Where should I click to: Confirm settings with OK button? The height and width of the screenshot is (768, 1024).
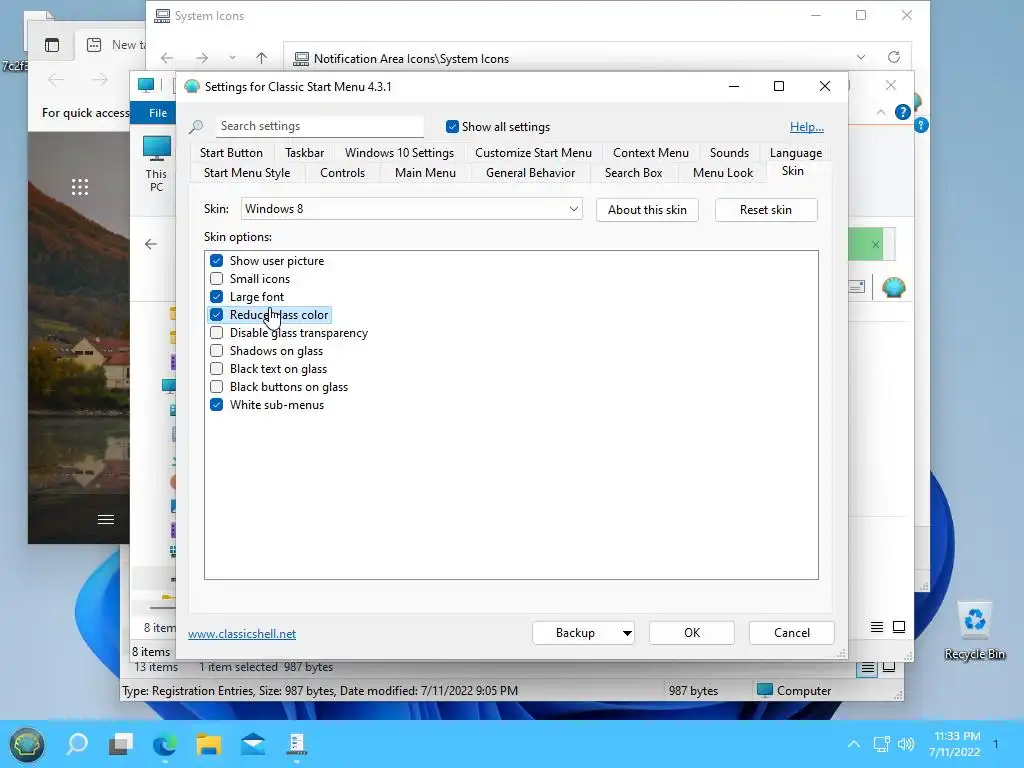coord(692,633)
